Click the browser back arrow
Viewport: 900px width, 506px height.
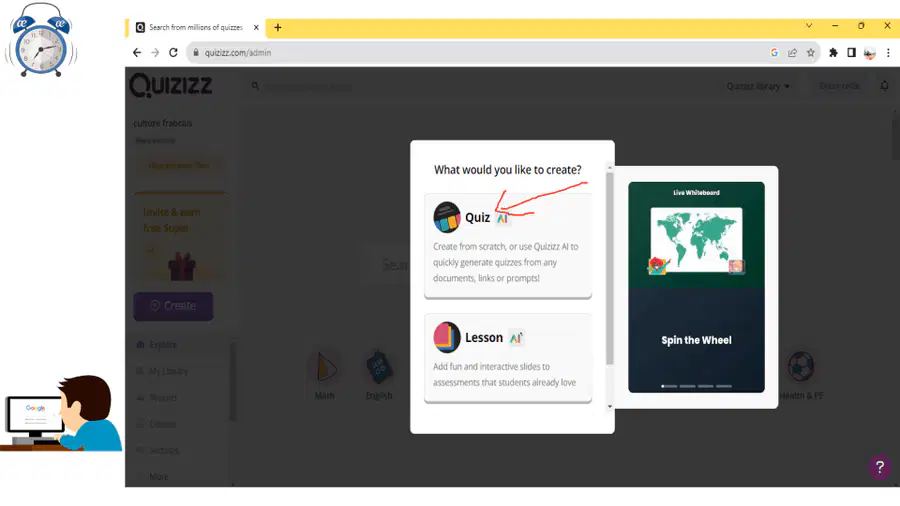click(x=137, y=53)
